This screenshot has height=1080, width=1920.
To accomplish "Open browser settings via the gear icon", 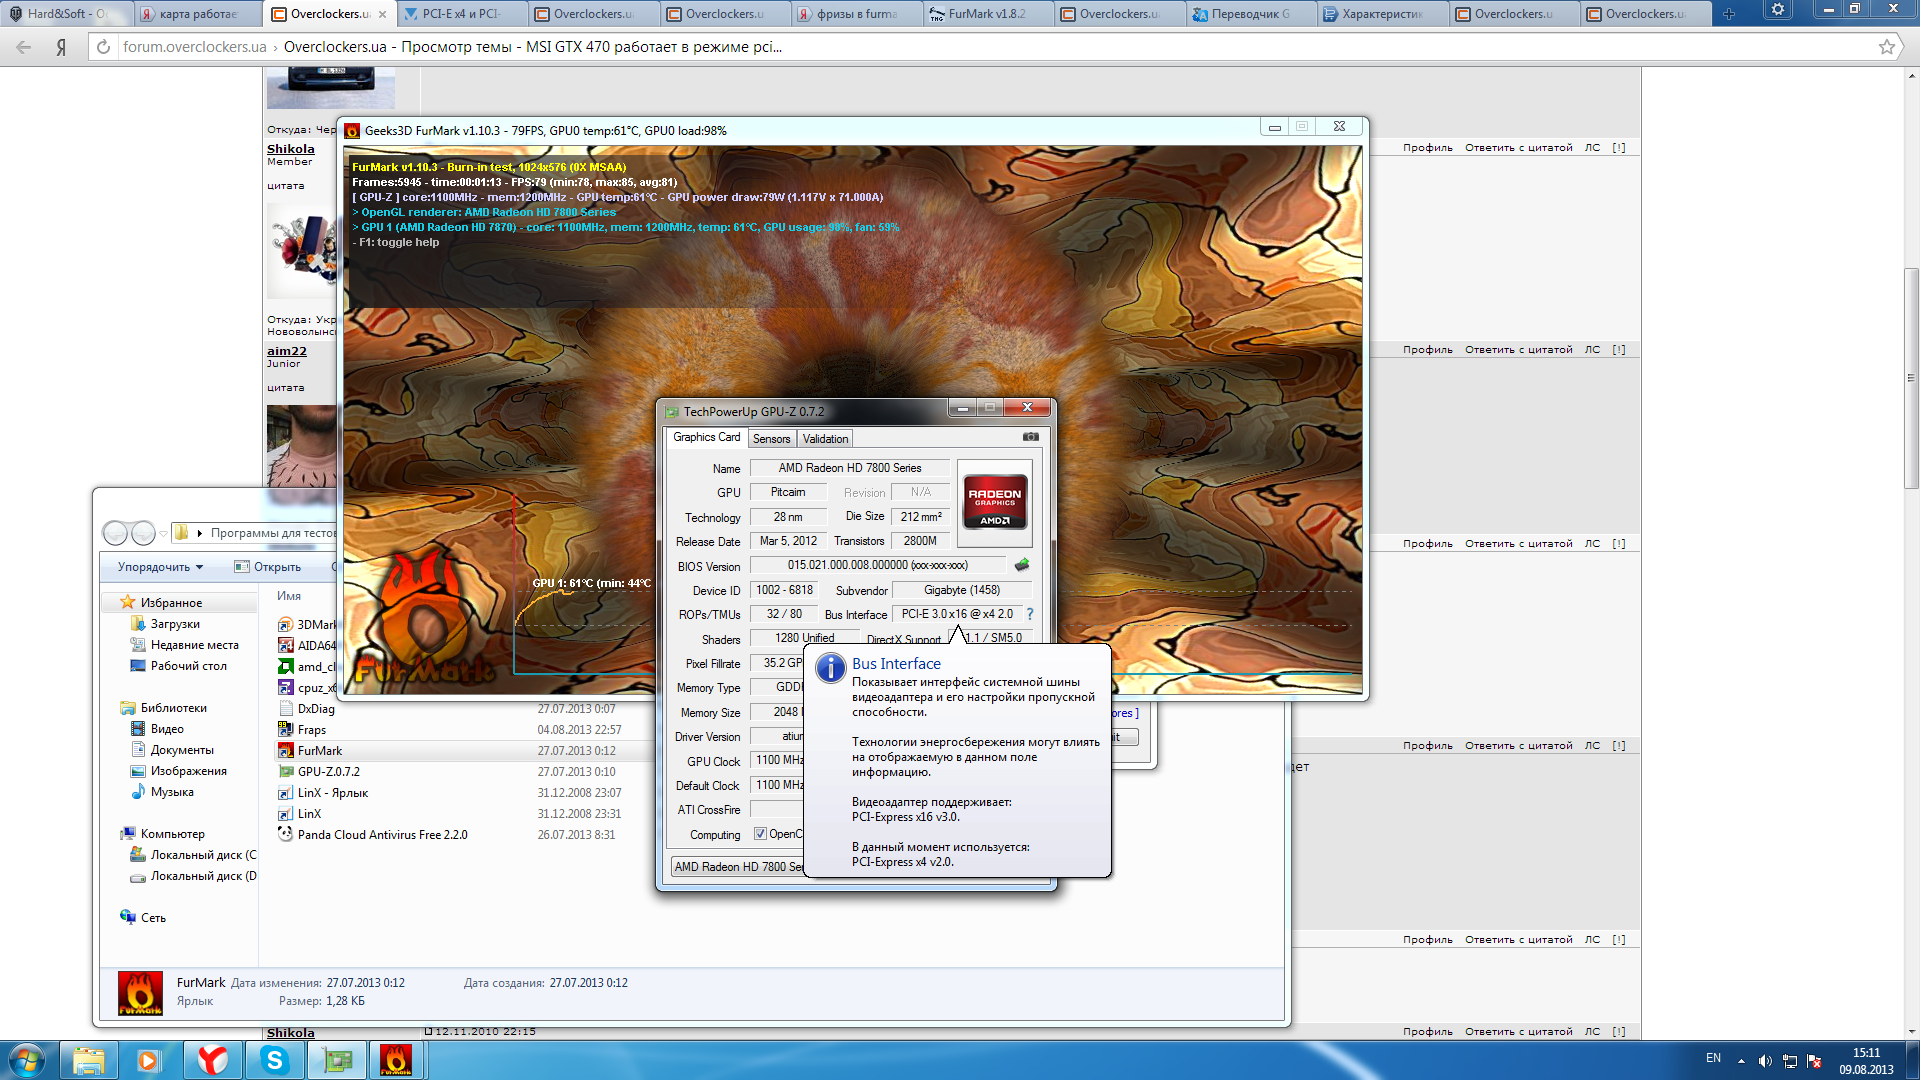I will coord(1778,10).
